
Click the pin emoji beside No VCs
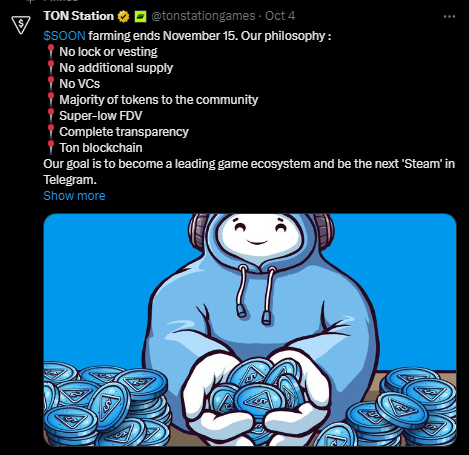[x=51, y=84]
